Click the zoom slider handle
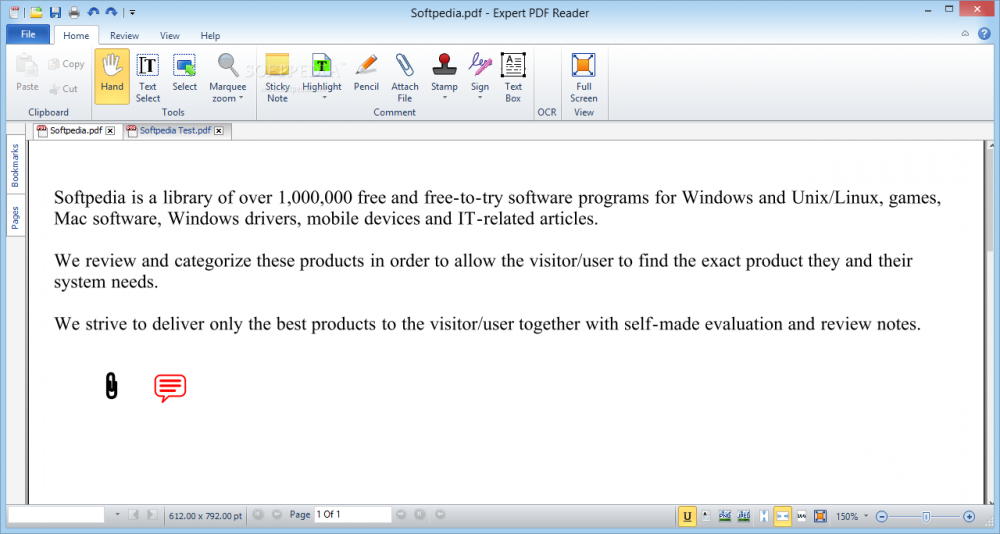This screenshot has height=534, width=1000. [926, 515]
